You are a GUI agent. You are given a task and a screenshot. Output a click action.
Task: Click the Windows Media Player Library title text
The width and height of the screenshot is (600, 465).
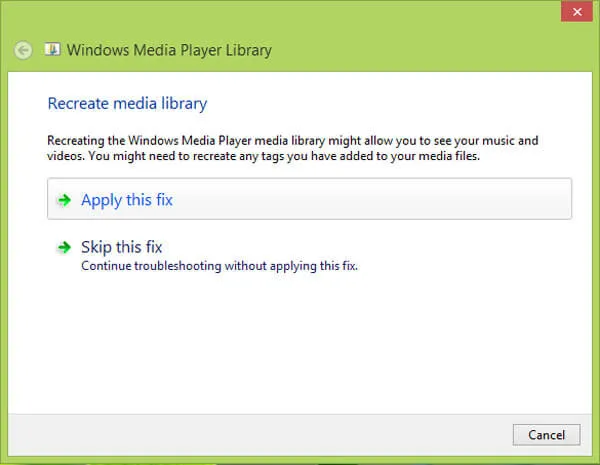pos(169,50)
